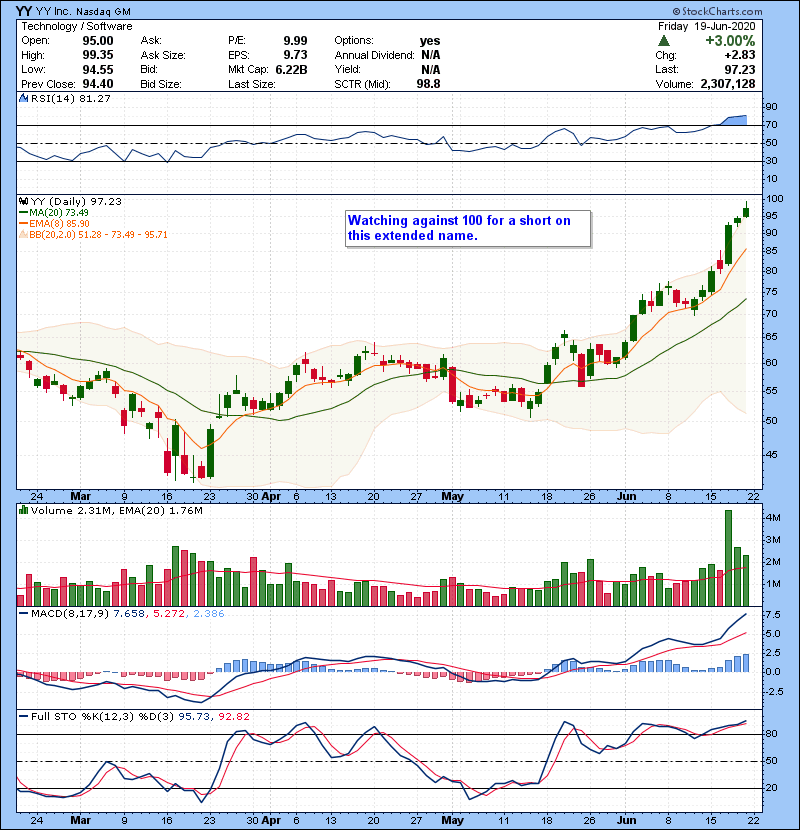Click the Volume bar chart icon
This screenshot has height=830, width=800.
23,510
